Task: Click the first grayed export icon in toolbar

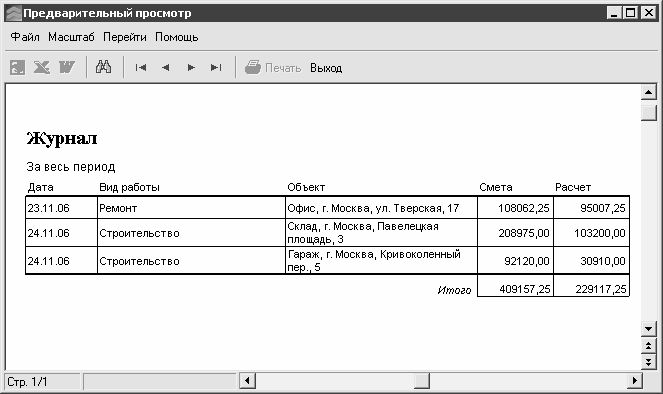Action: click(18, 68)
